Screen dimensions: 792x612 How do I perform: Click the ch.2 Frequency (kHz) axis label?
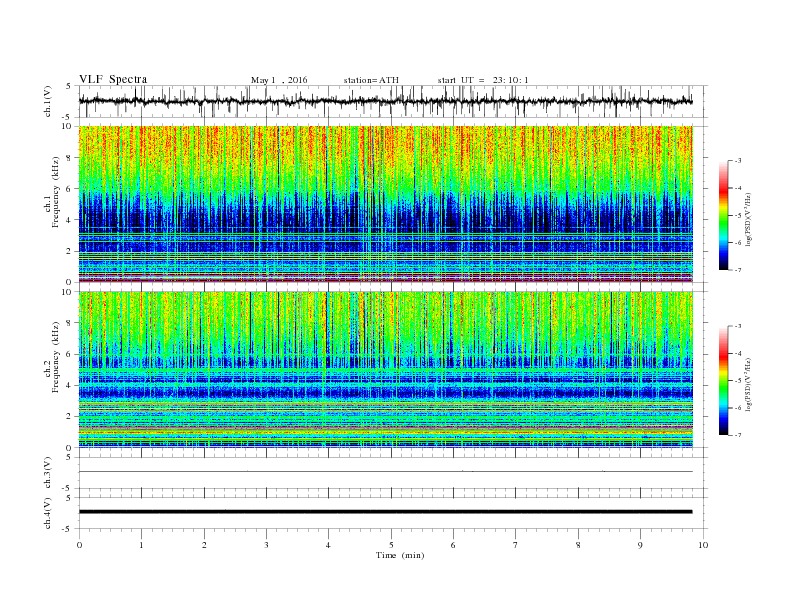52,357
